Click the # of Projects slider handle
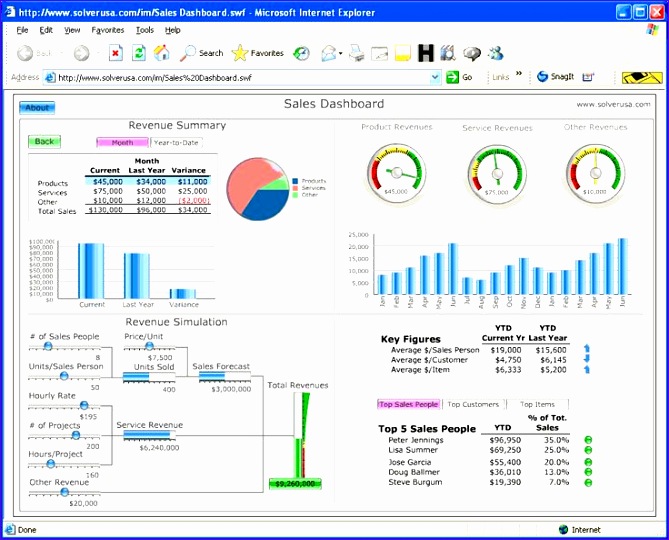669x540 pixels. [76, 435]
